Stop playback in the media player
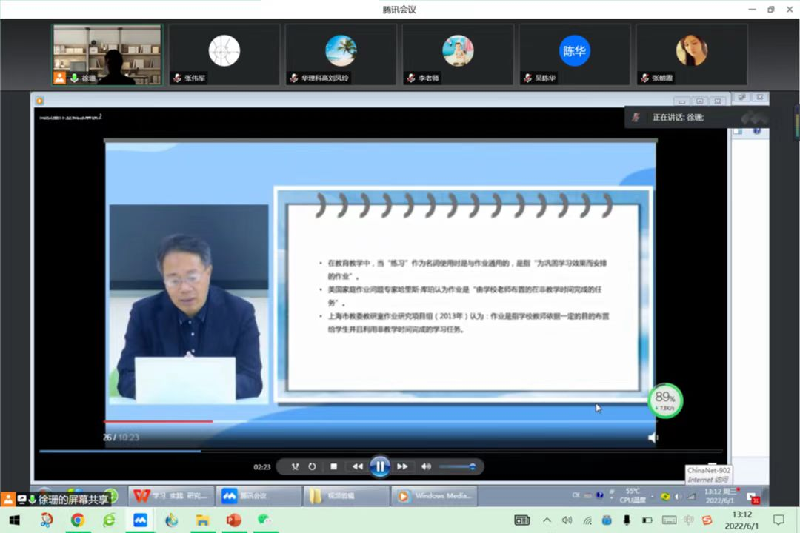This screenshot has height=533, width=800. point(334,466)
